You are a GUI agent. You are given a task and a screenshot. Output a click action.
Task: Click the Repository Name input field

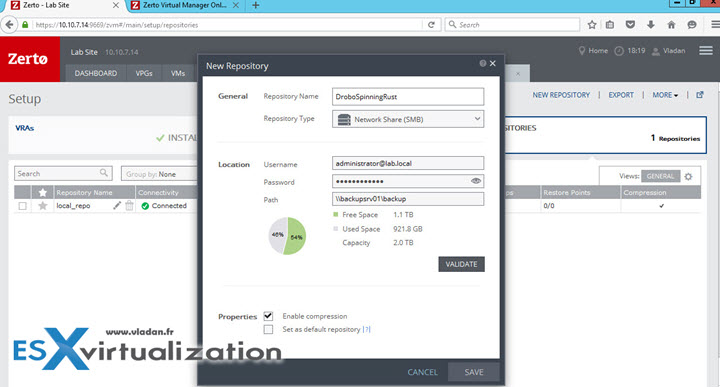(x=408, y=97)
